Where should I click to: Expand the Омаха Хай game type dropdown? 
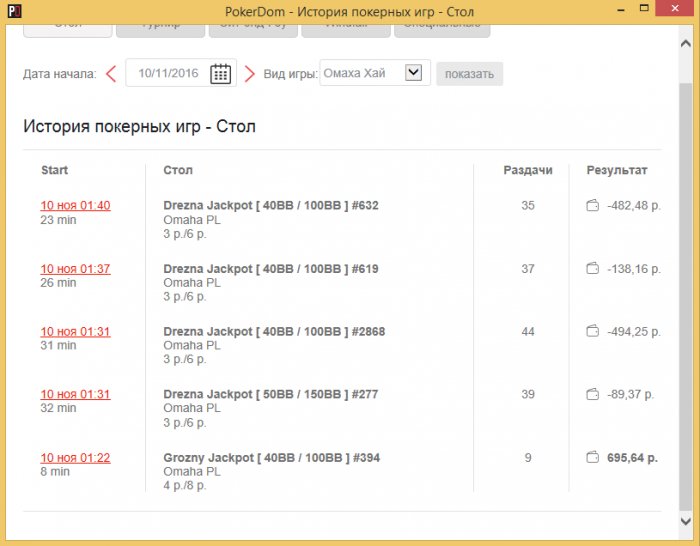[x=413, y=72]
